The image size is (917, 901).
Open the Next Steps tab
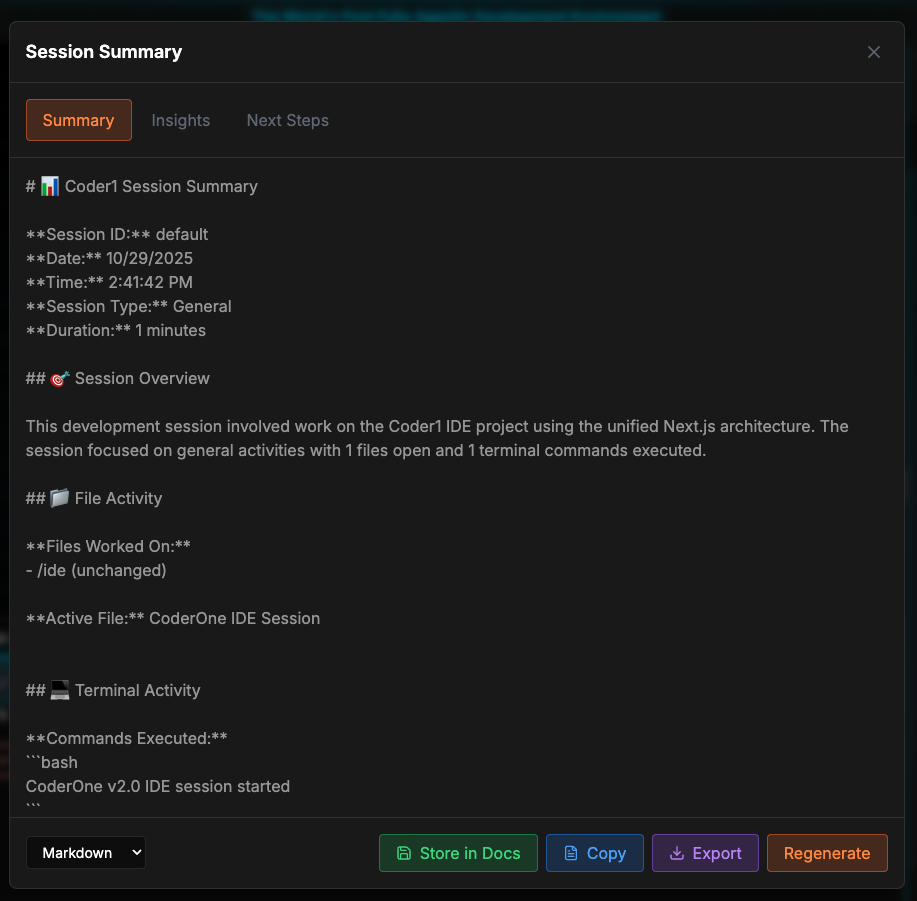(288, 120)
